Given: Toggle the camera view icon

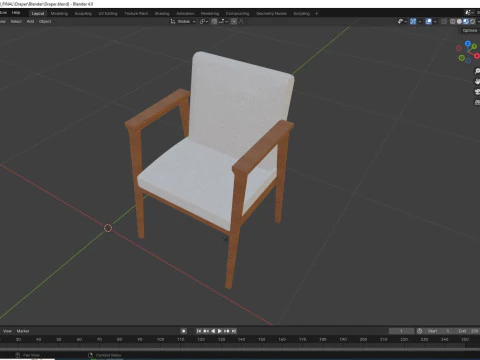Looking at the screenshot, I should pos(477,92).
